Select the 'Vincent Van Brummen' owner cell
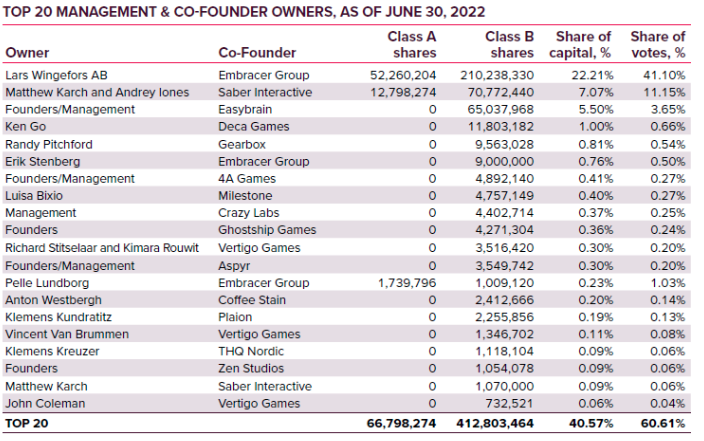 coord(67,334)
